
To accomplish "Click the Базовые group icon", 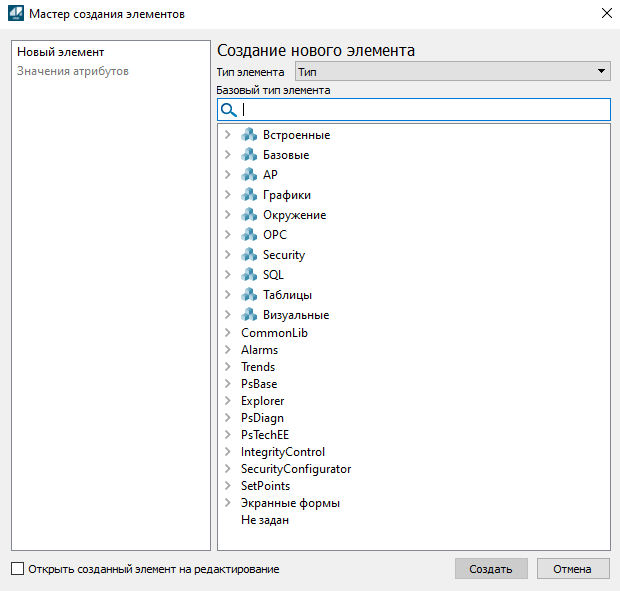I will click(x=249, y=155).
